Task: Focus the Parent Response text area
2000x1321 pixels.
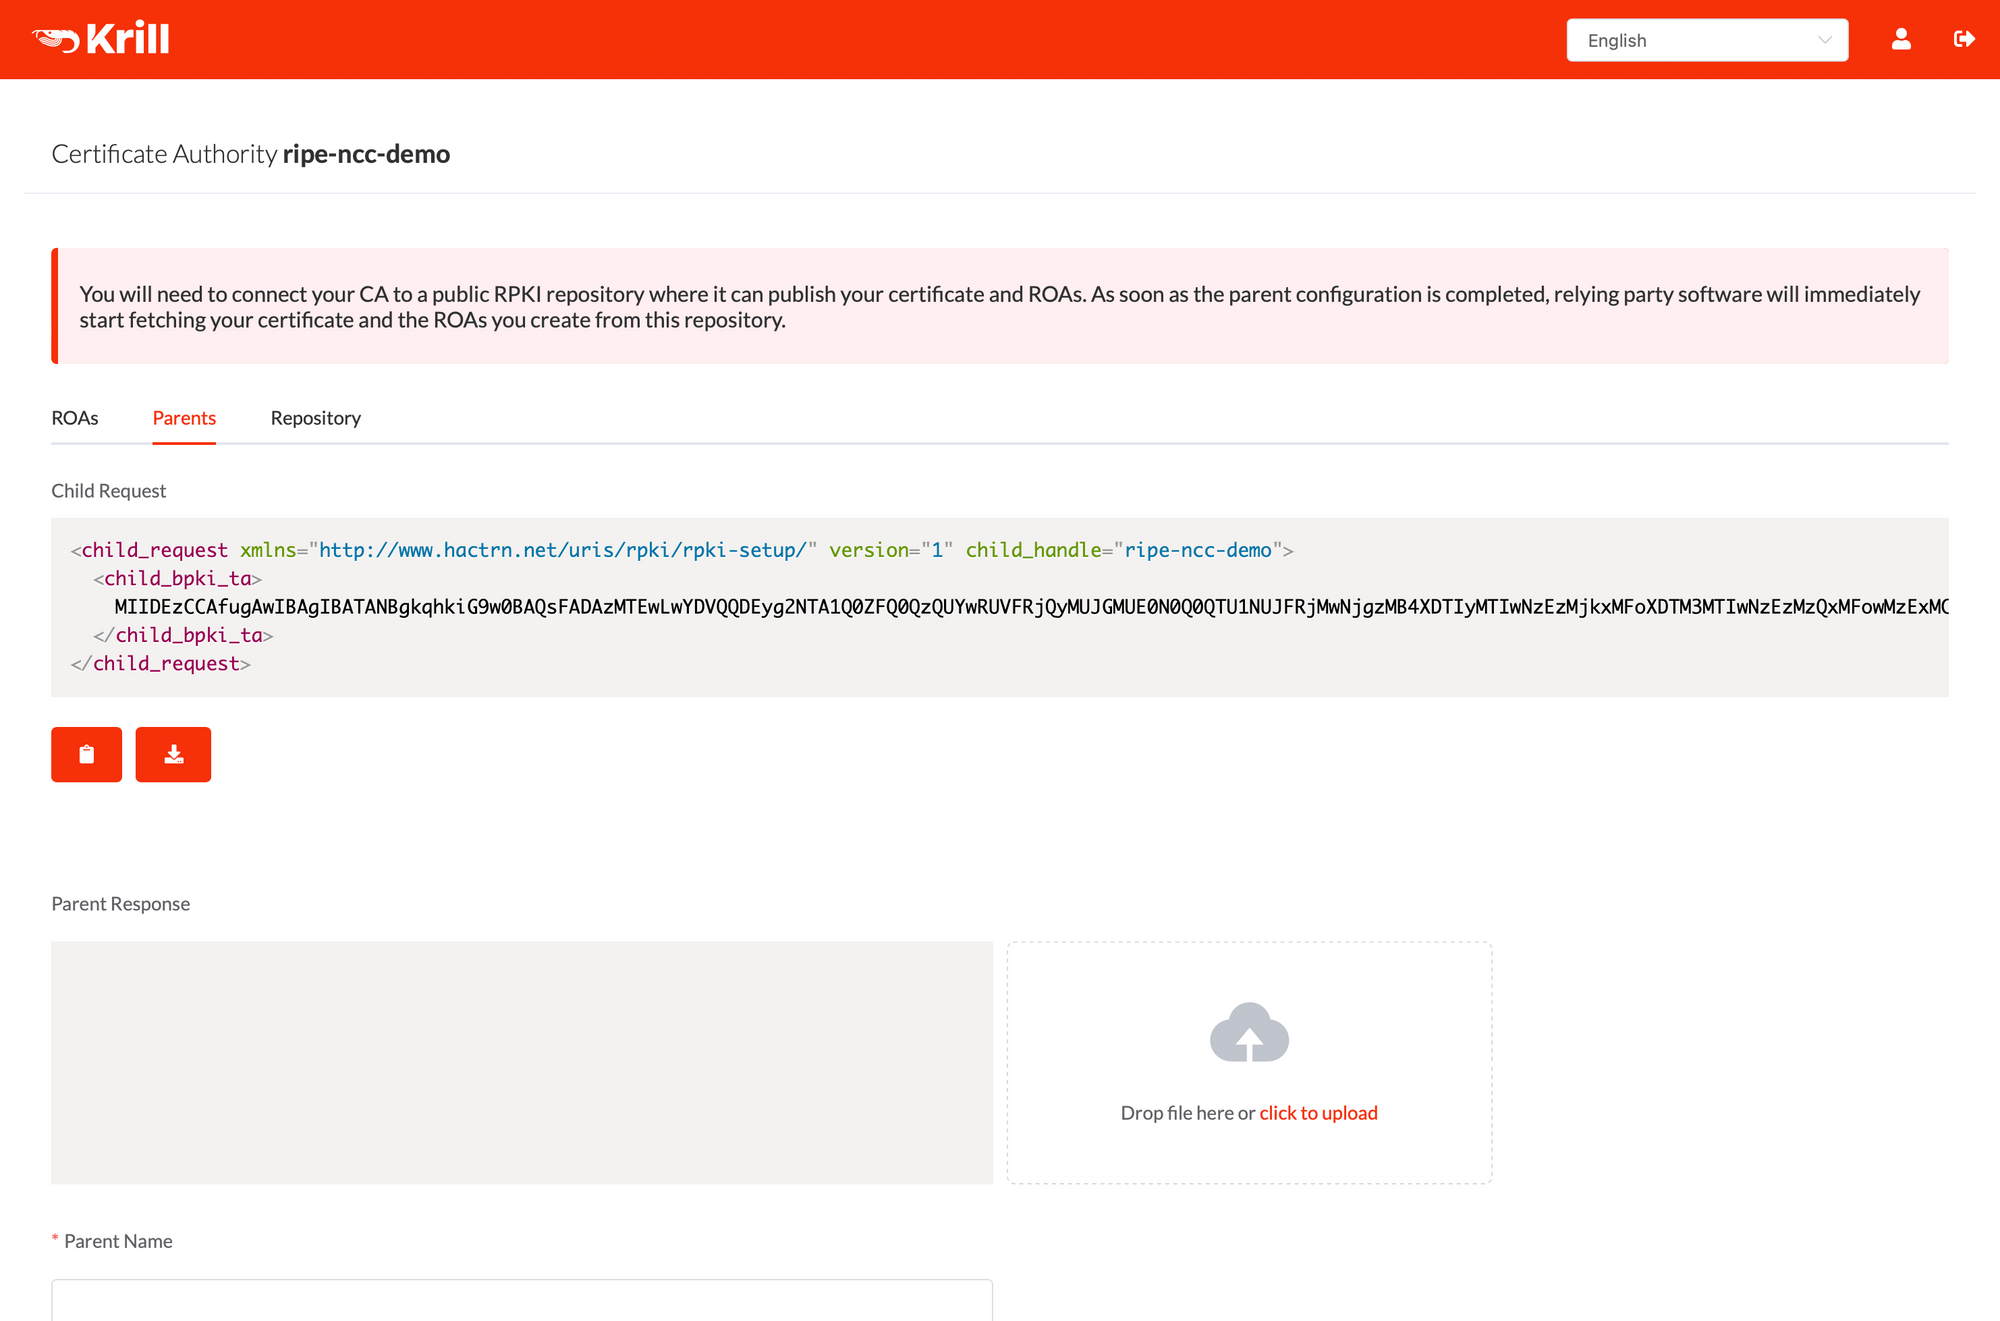Action: (x=522, y=1062)
